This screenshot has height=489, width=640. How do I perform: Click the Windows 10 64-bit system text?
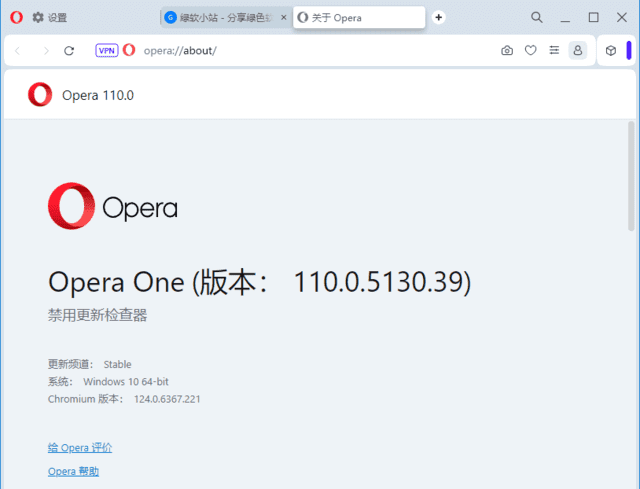[108, 382]
